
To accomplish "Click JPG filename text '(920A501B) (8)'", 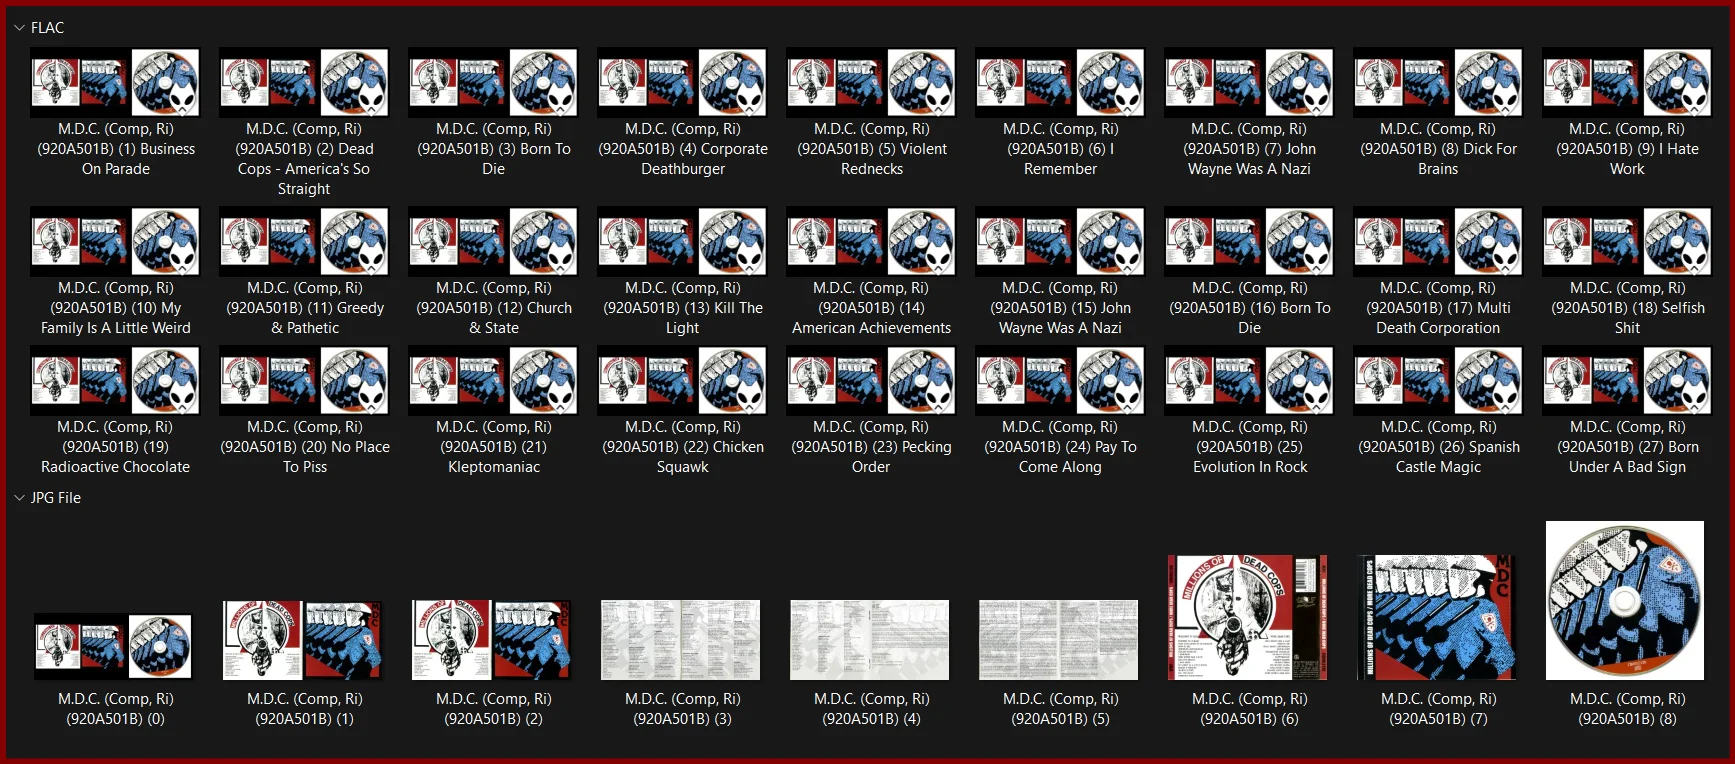I will click(1627, 719).
